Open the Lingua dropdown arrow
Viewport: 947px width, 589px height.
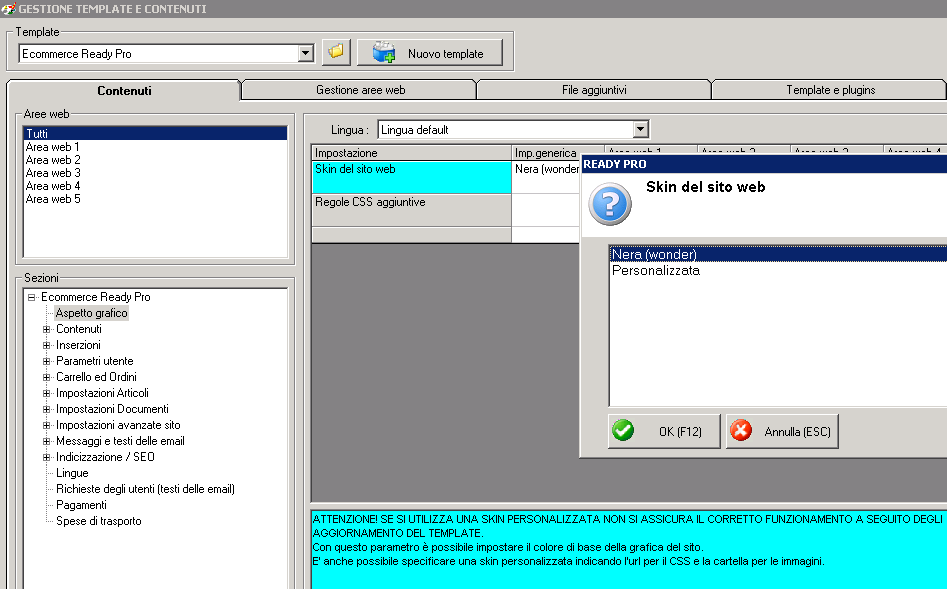[640, 129]
